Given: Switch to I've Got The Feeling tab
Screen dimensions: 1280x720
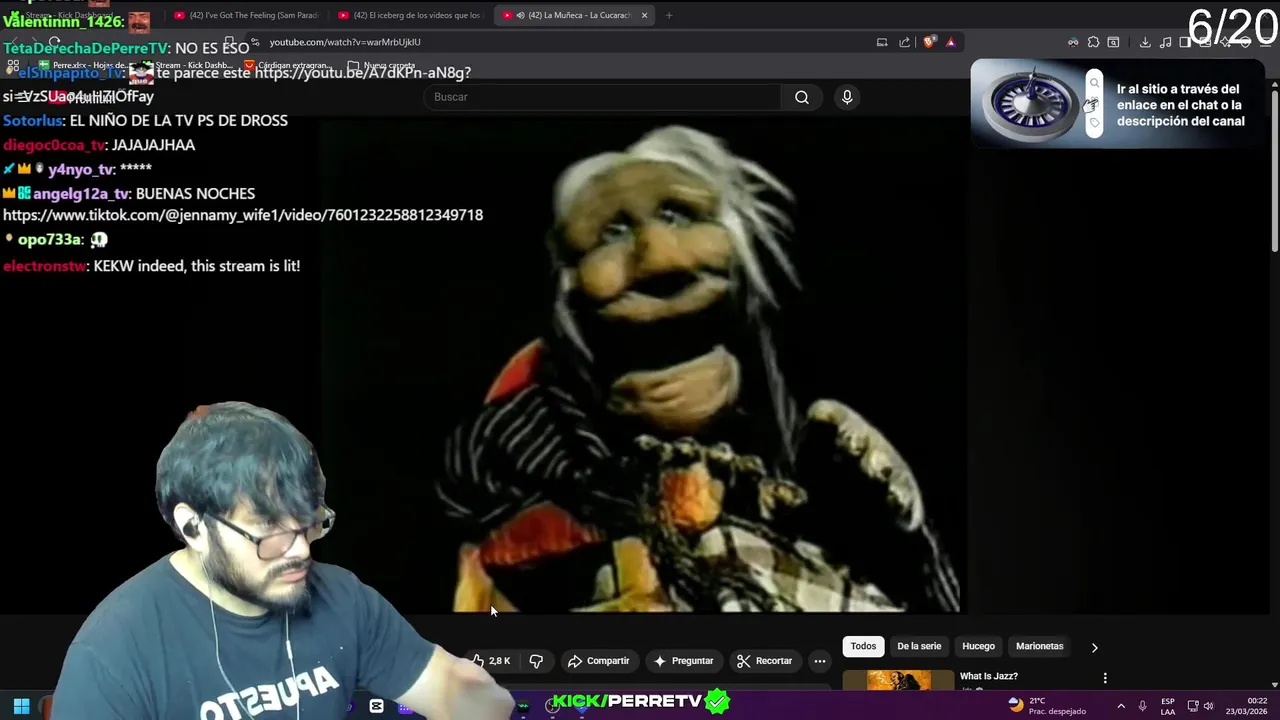Looking at the screenshot, I should click(245, 15).
